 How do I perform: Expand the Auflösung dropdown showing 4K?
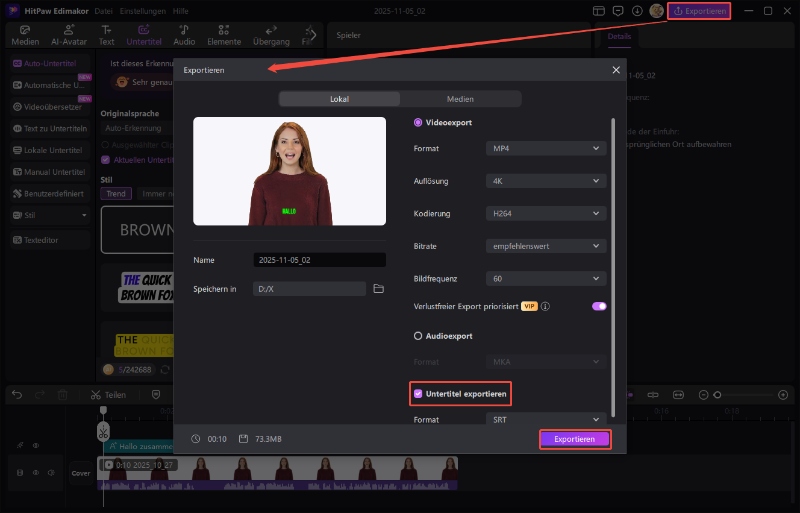(x=546, y=181)
